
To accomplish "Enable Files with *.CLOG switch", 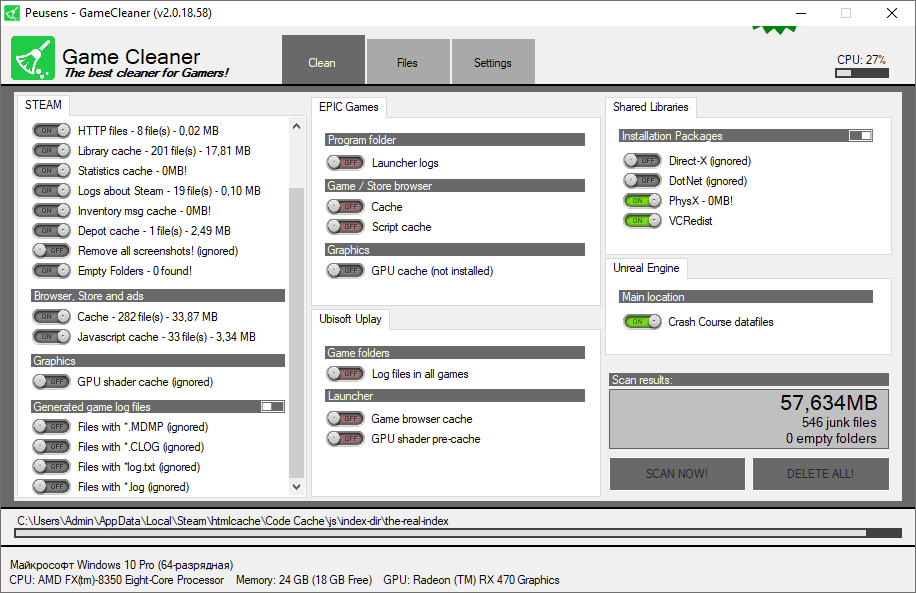I will (x=51, y=446).
